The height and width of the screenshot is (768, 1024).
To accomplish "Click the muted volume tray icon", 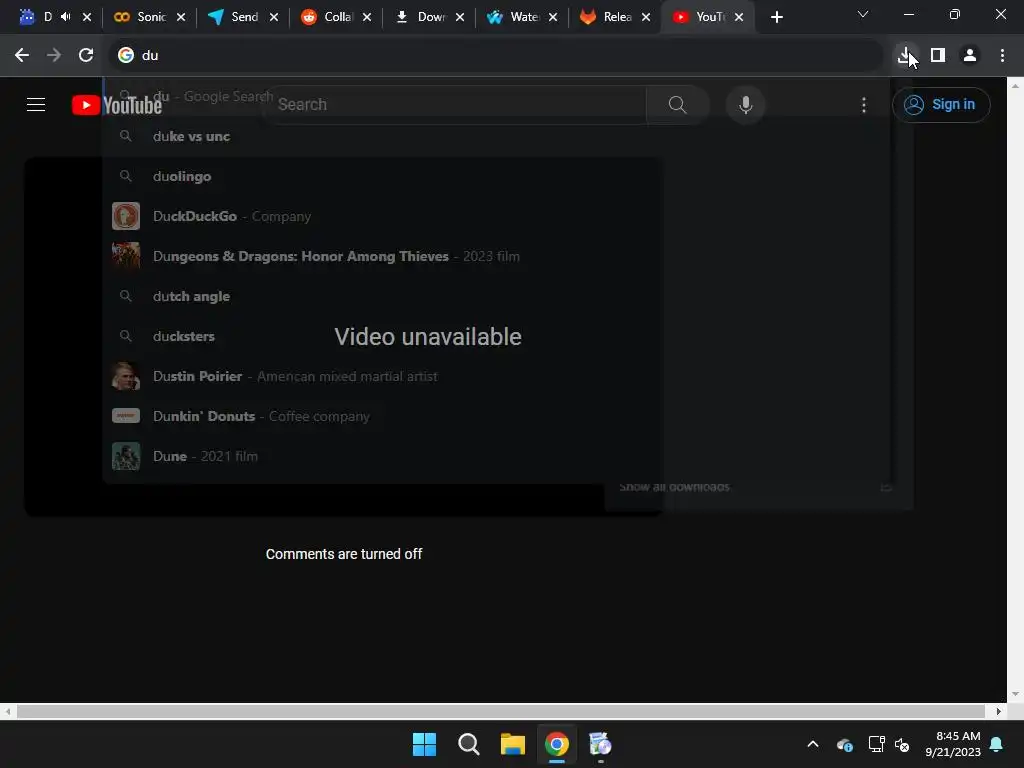I will (x=902, y=744).
